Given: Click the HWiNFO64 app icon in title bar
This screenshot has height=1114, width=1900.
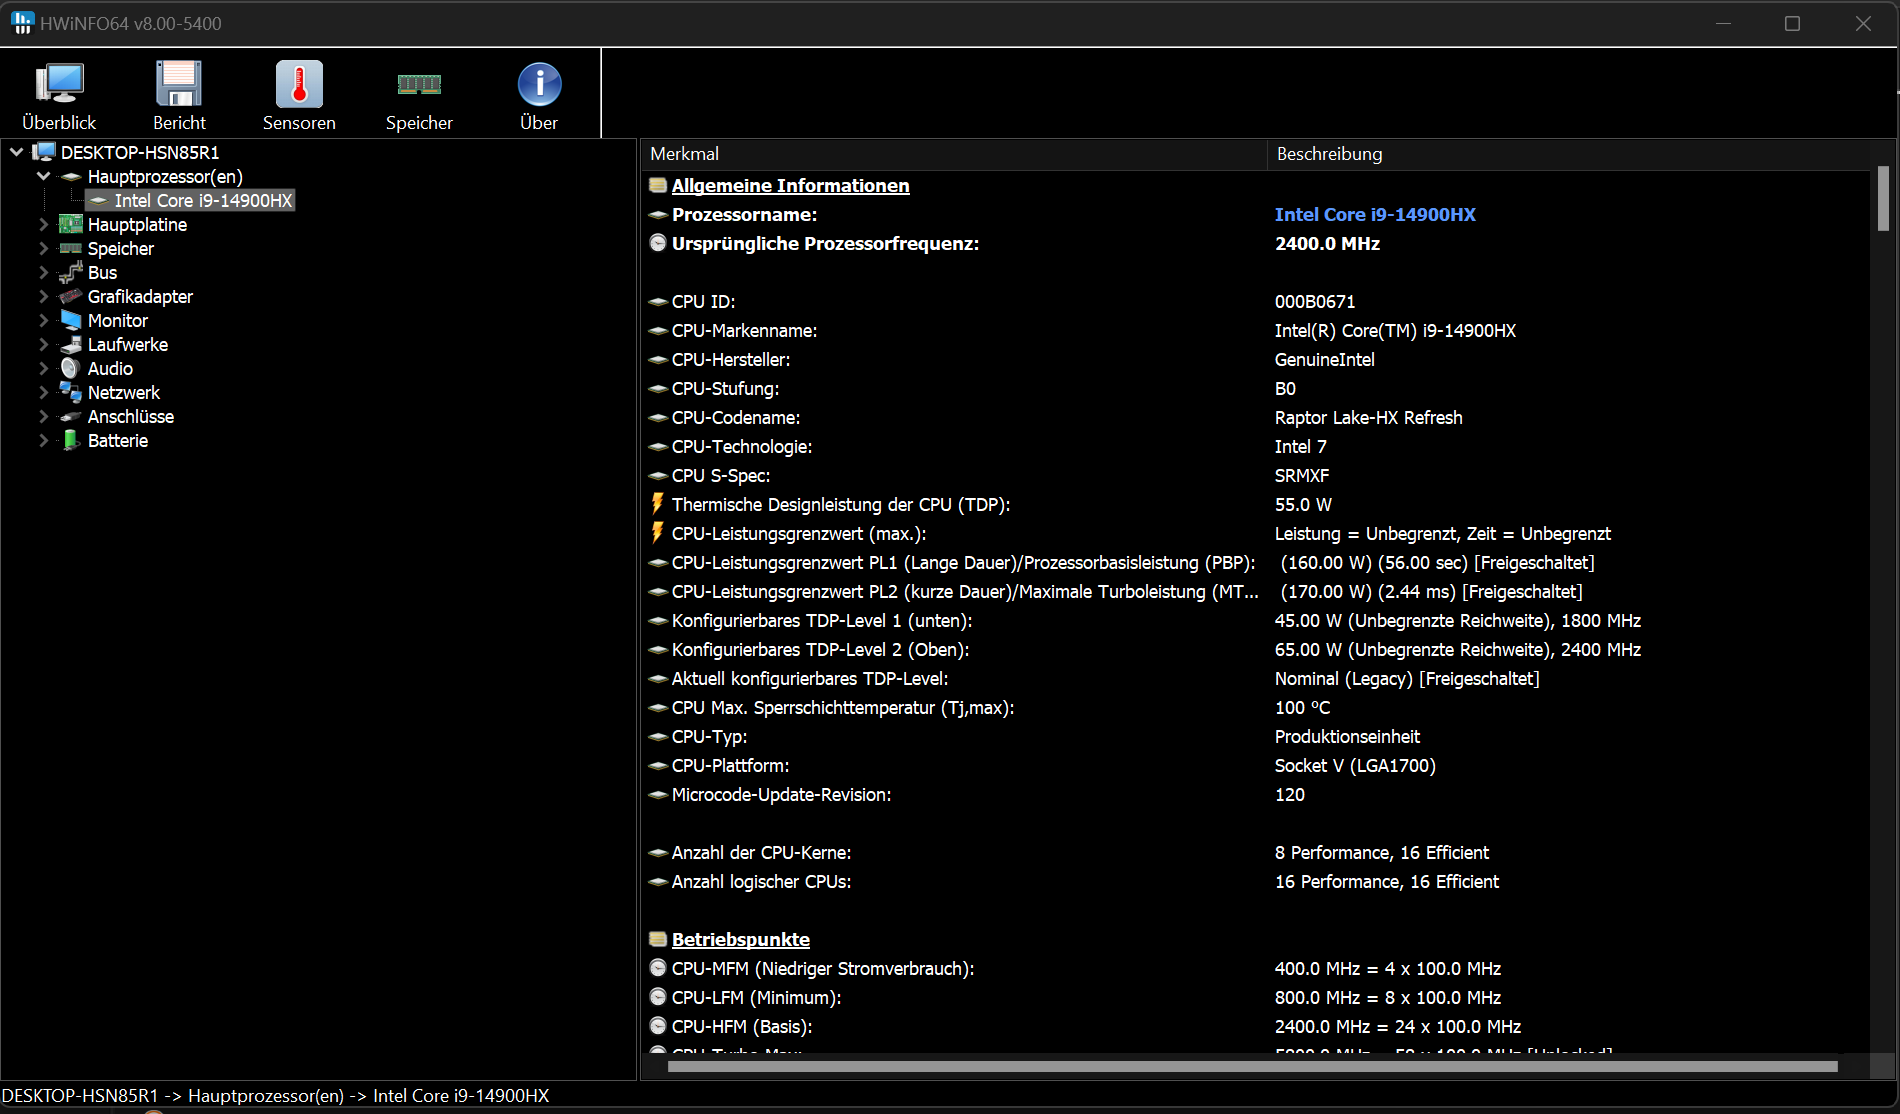Looking at the screenshot, I should point(22,23).
